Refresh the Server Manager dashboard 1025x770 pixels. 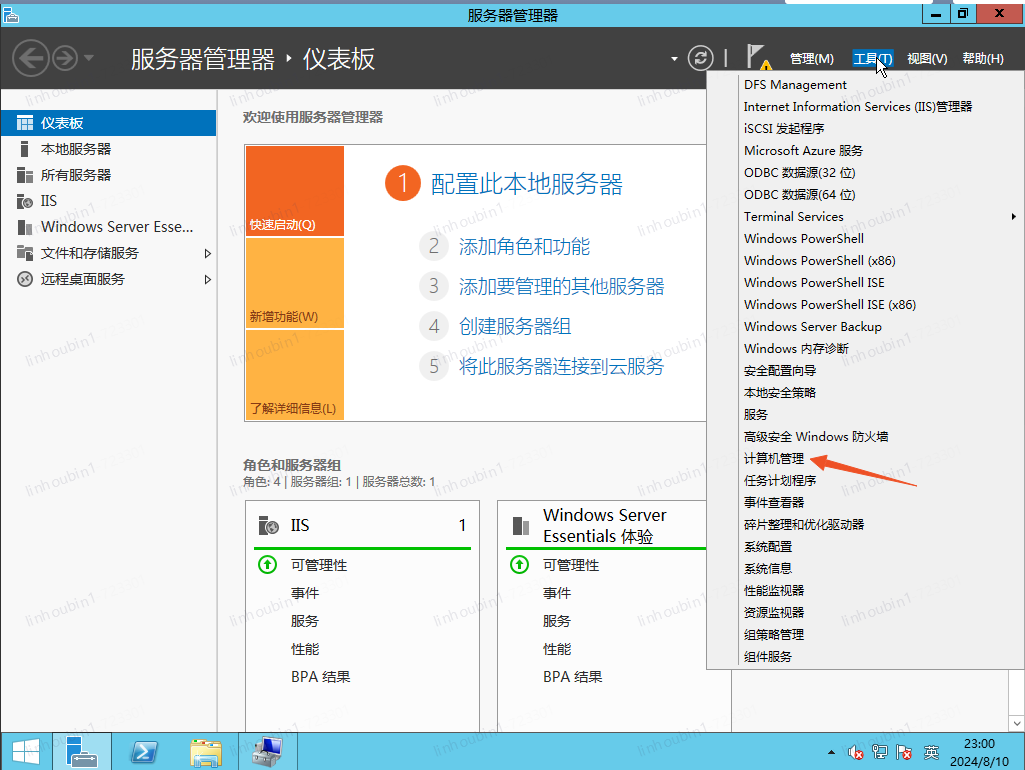(x=700, y=58)
